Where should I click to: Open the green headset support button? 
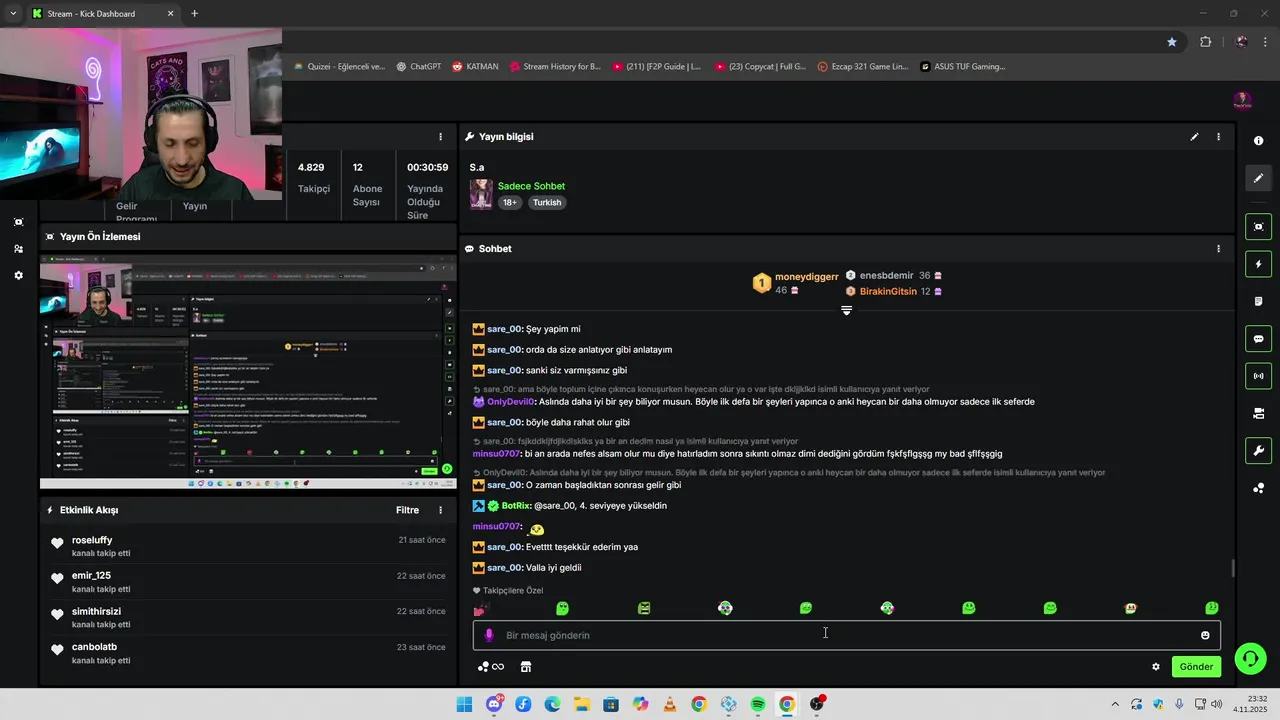coord(1250,659)
